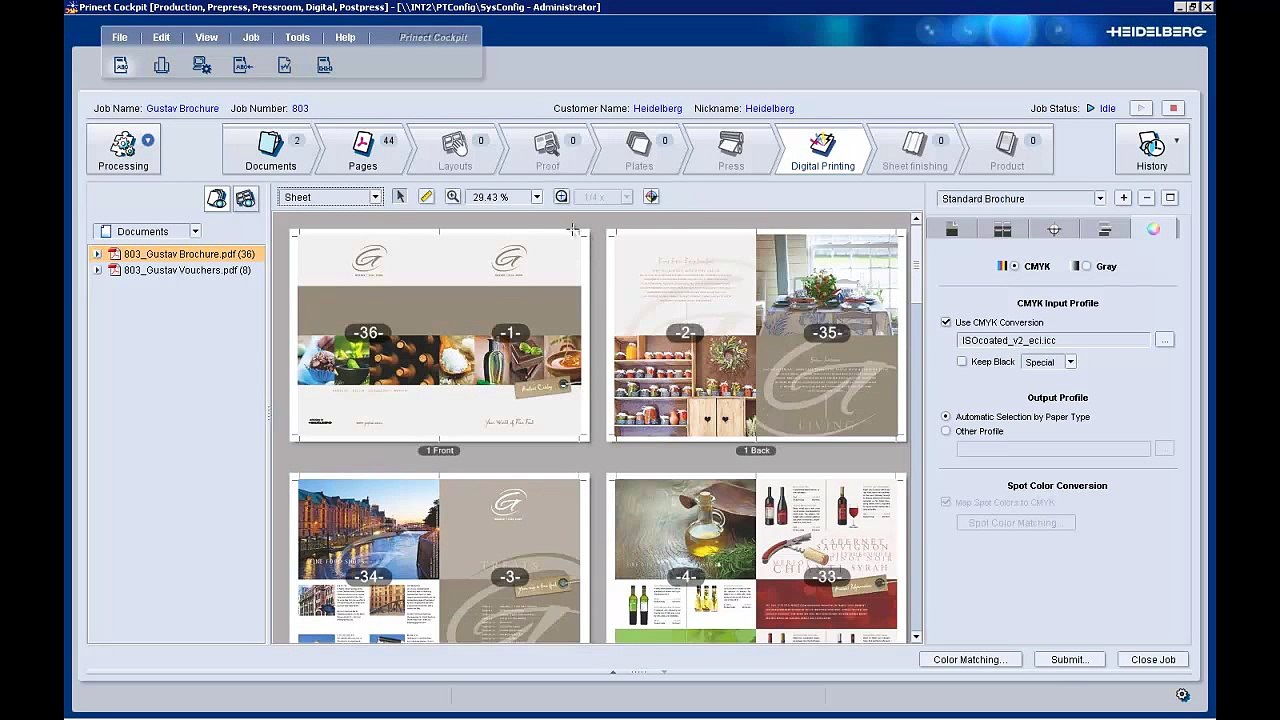Uncheck Use CMYK Conversion checkbox

click(946, 322)
